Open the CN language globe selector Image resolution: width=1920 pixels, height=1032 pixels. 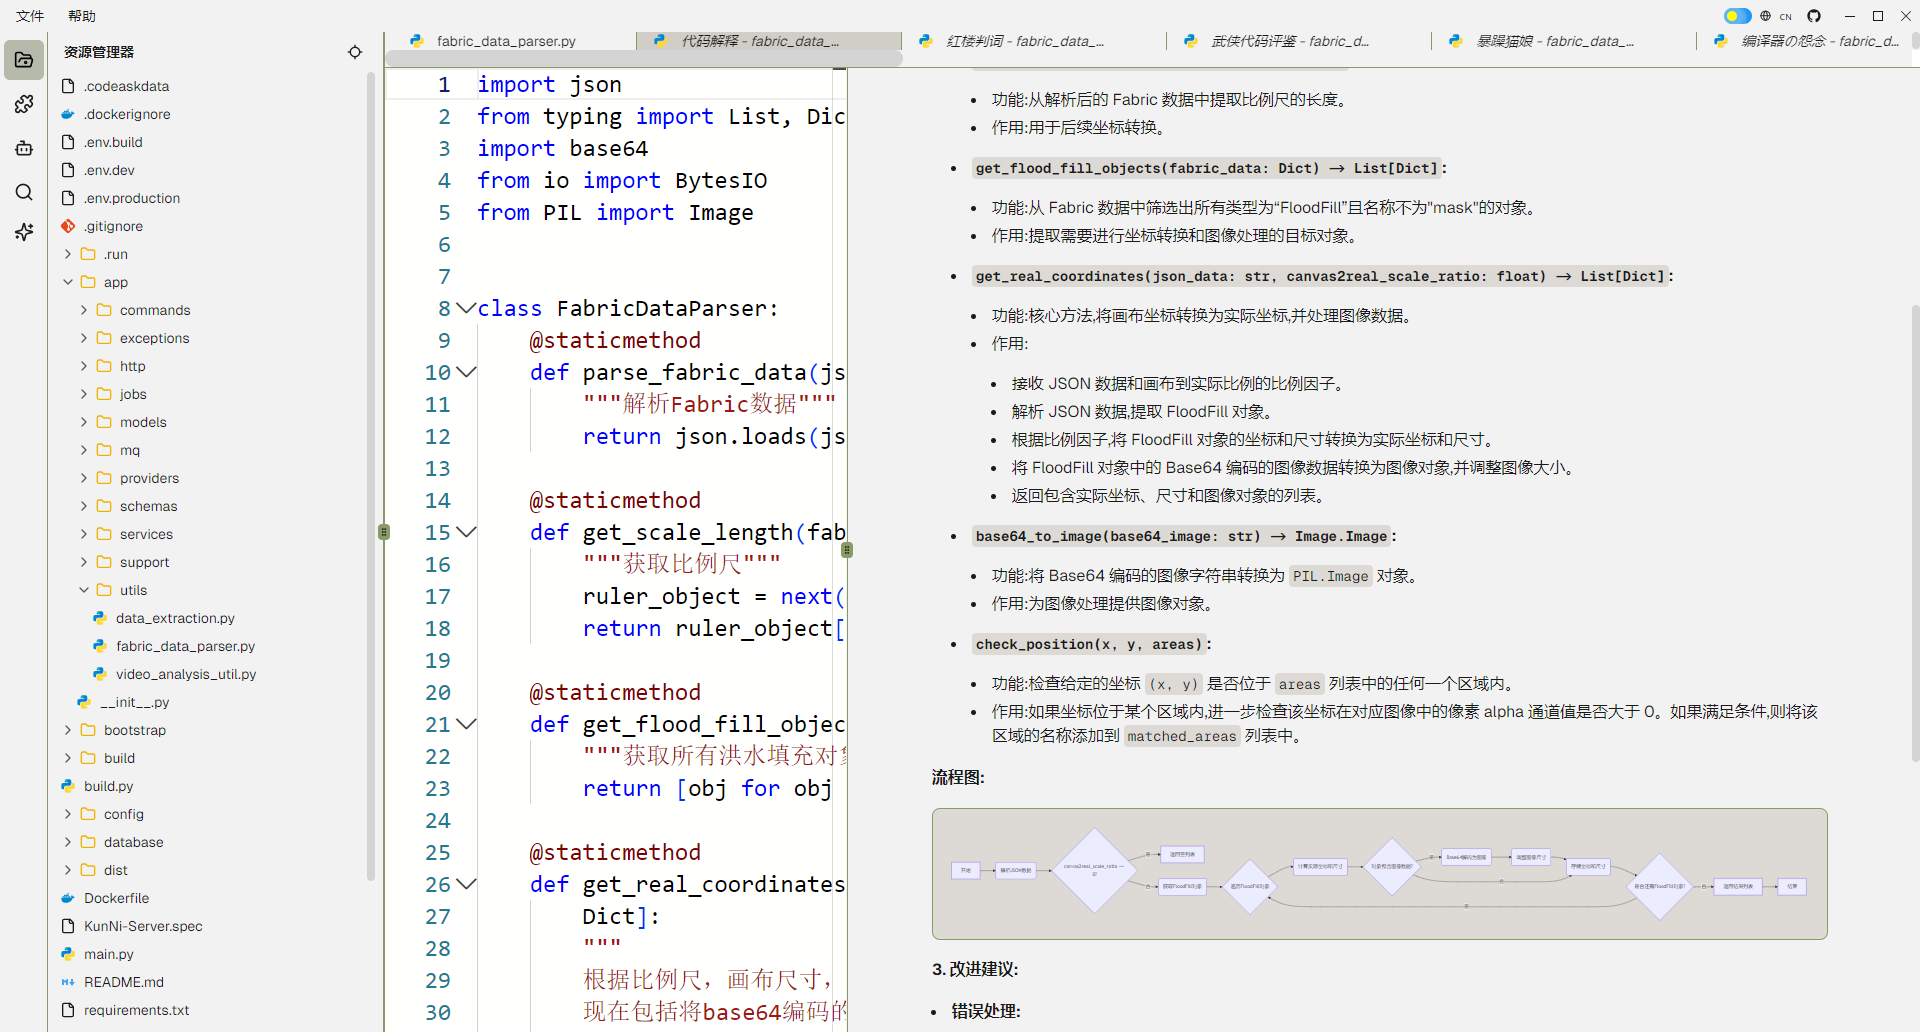pyautogui.click(x=1776, y=16)
